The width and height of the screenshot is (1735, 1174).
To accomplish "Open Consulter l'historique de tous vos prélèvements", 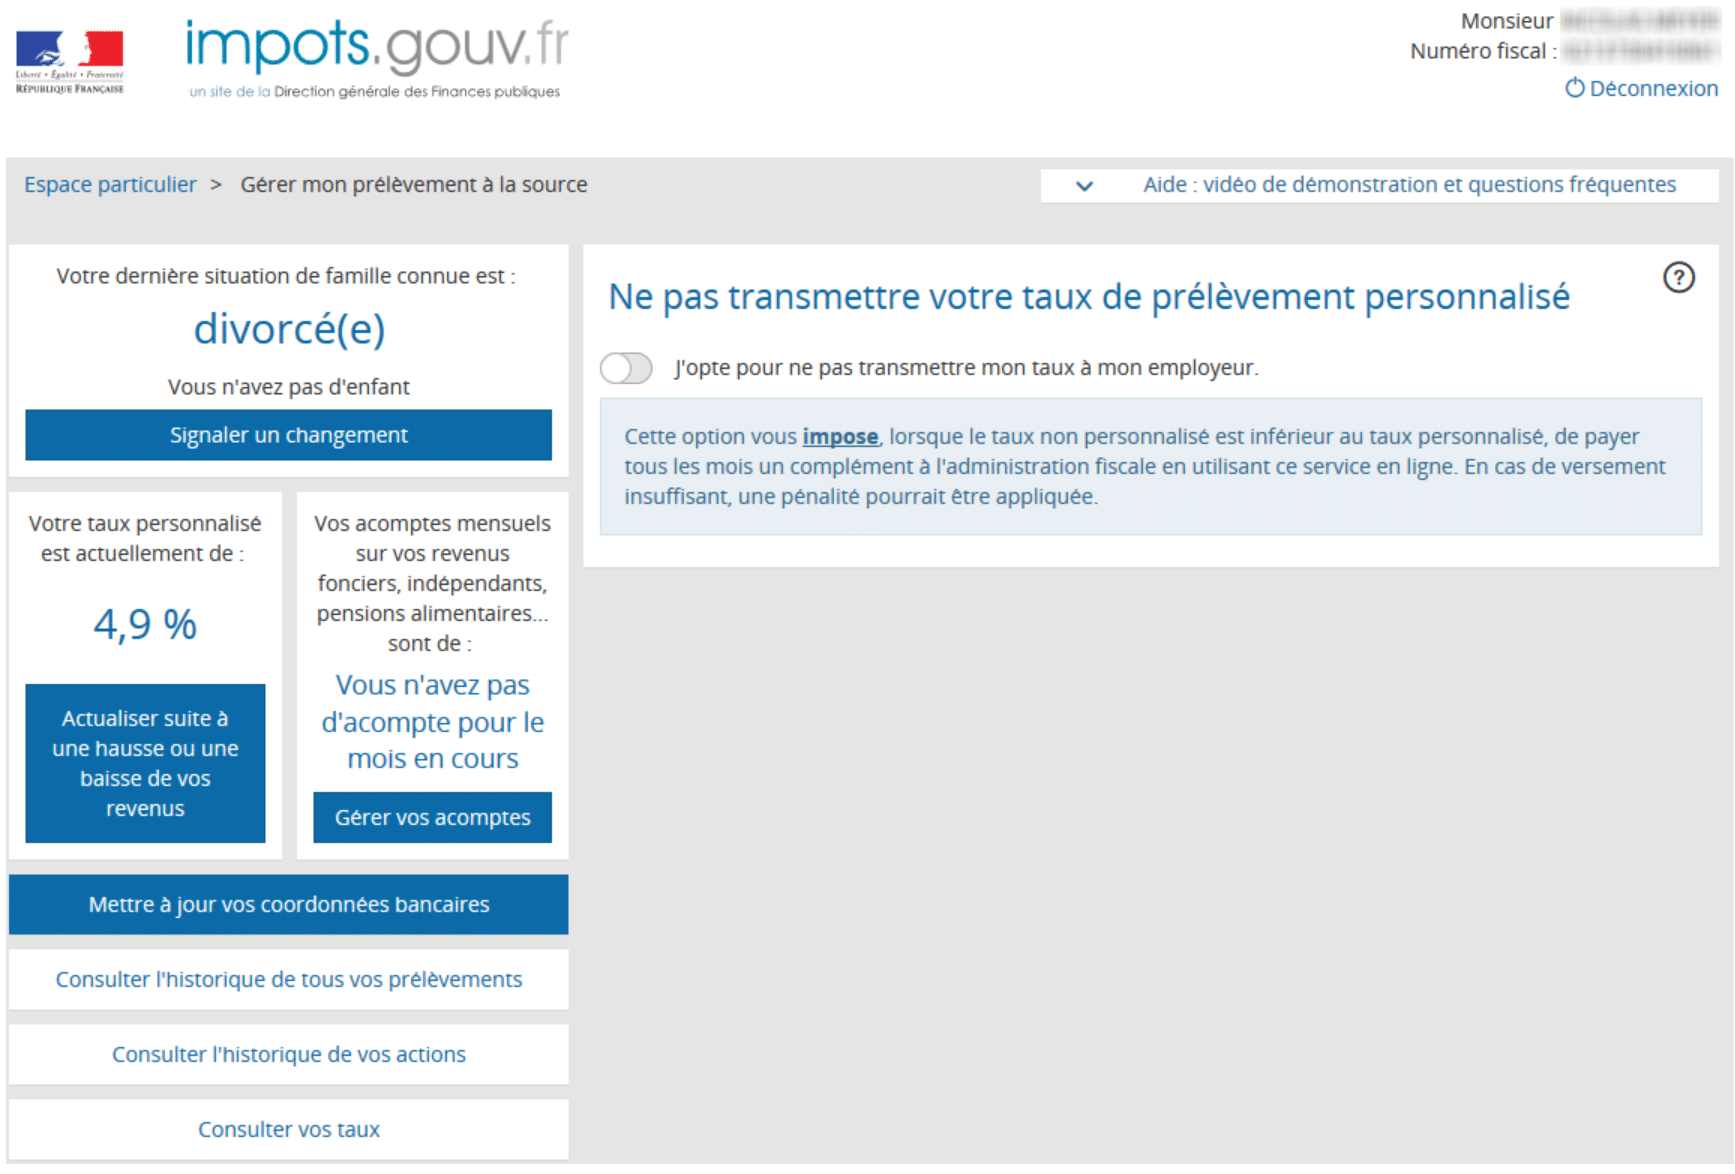I will click(288, 979).
